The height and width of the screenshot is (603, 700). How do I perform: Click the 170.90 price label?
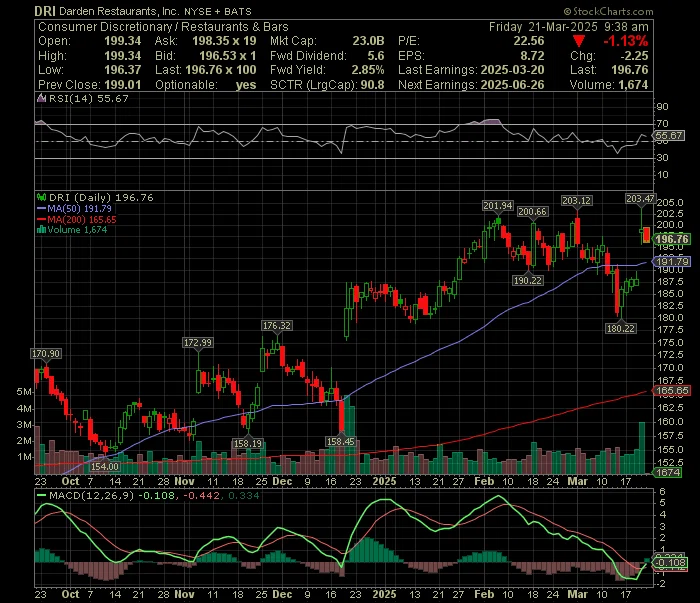pos(46,354)
